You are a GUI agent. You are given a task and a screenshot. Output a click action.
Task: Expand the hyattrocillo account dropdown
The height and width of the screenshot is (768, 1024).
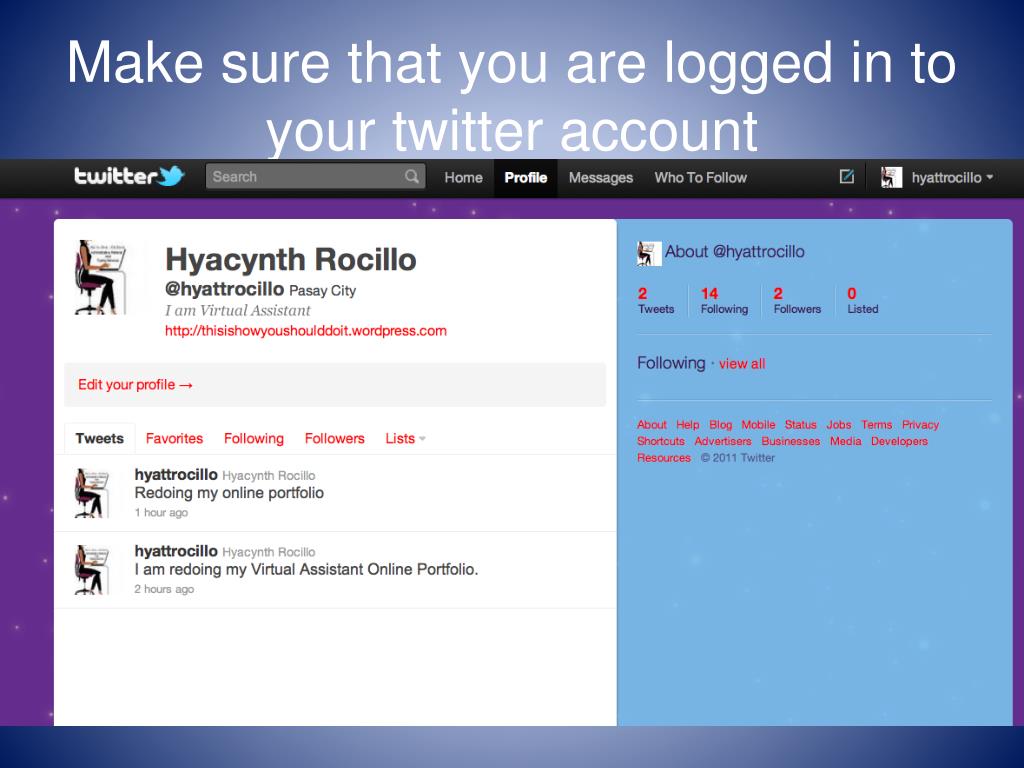pyautogui.click(x=953, y=178)
